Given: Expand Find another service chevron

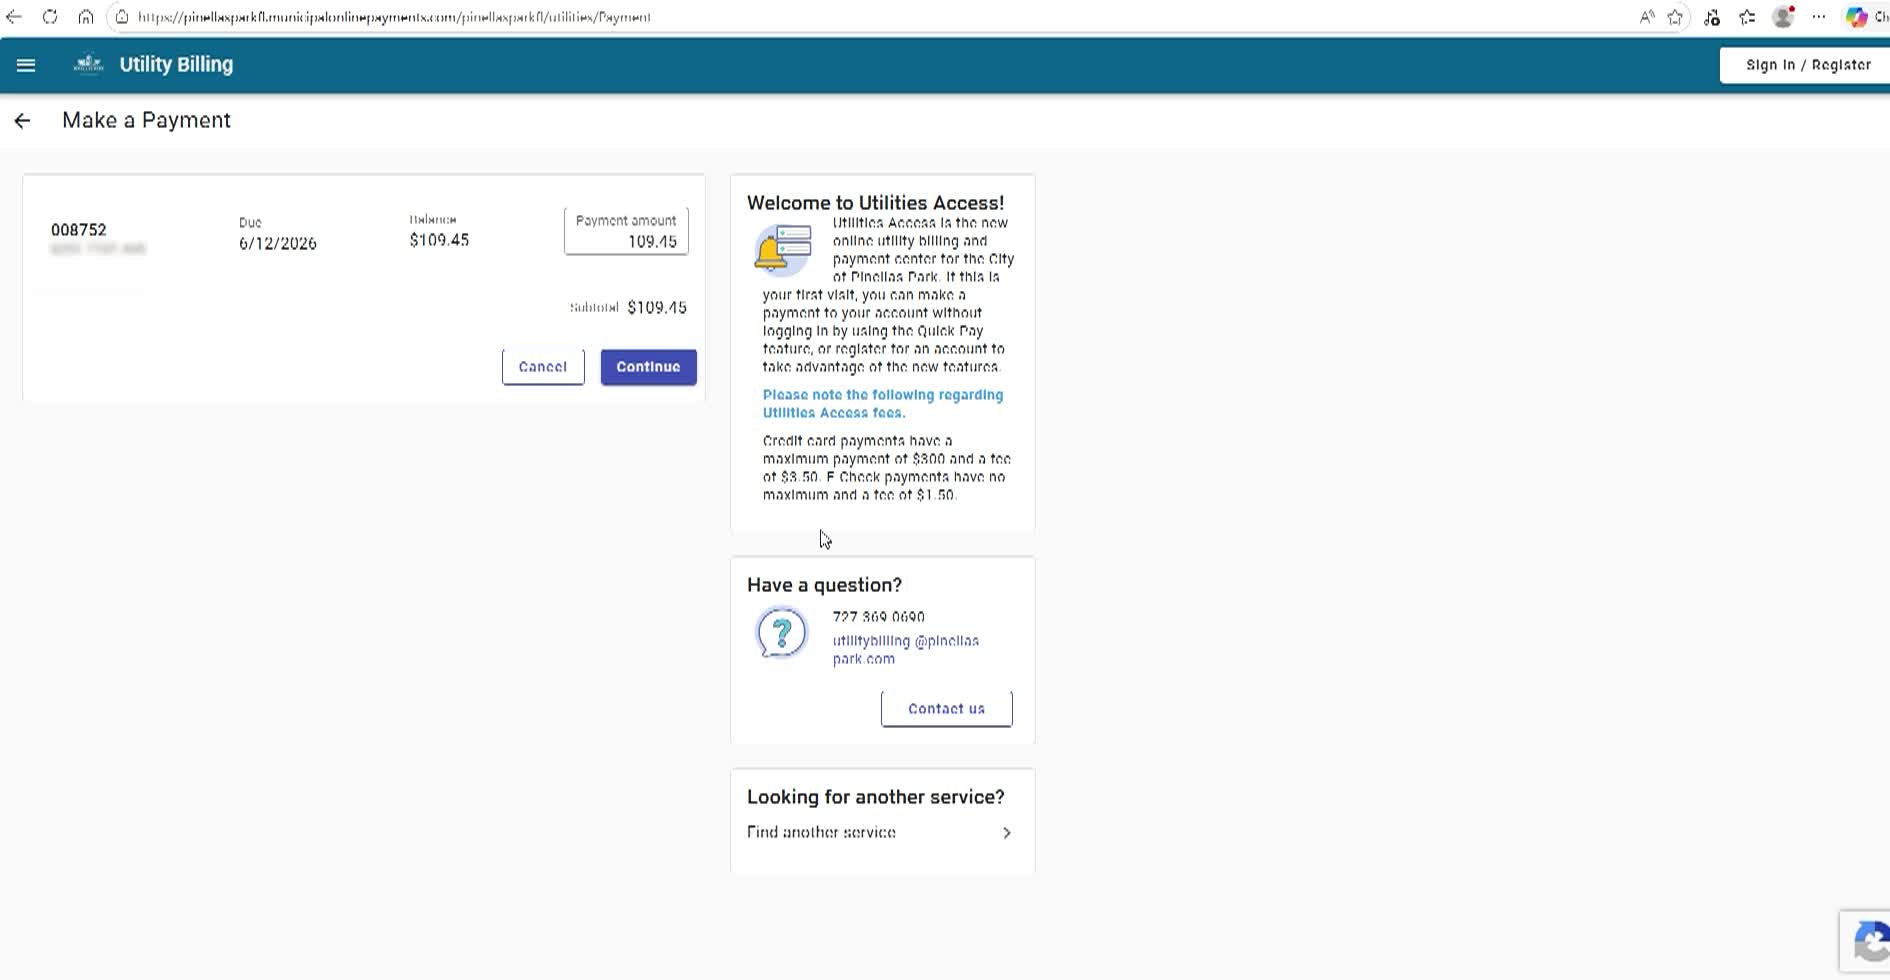Looking at the screenshot, I should (x=1007, y=833).
